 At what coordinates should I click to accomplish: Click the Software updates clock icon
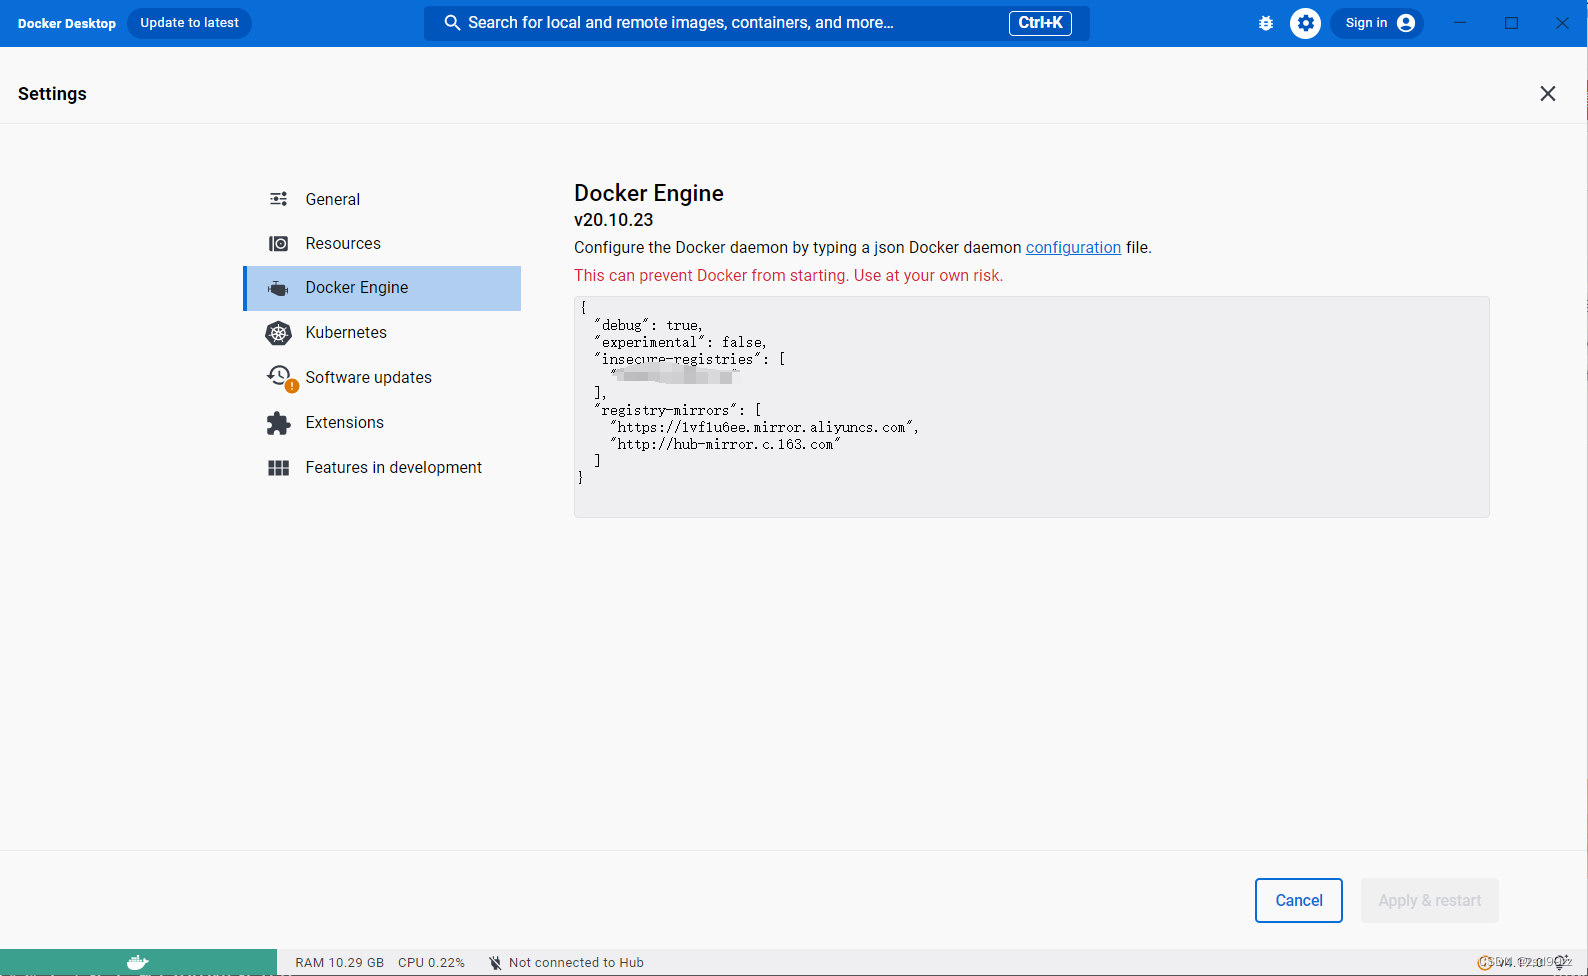click(280, 377)
